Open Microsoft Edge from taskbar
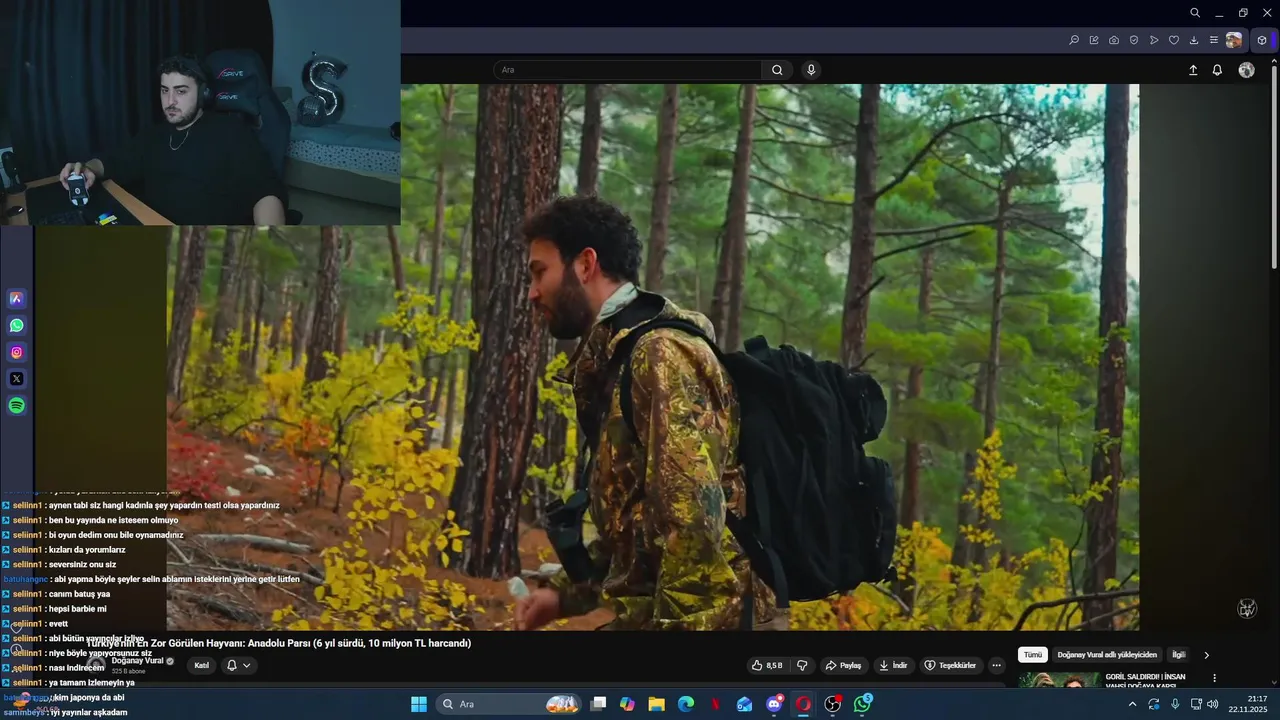 click(x=686, y=704)
